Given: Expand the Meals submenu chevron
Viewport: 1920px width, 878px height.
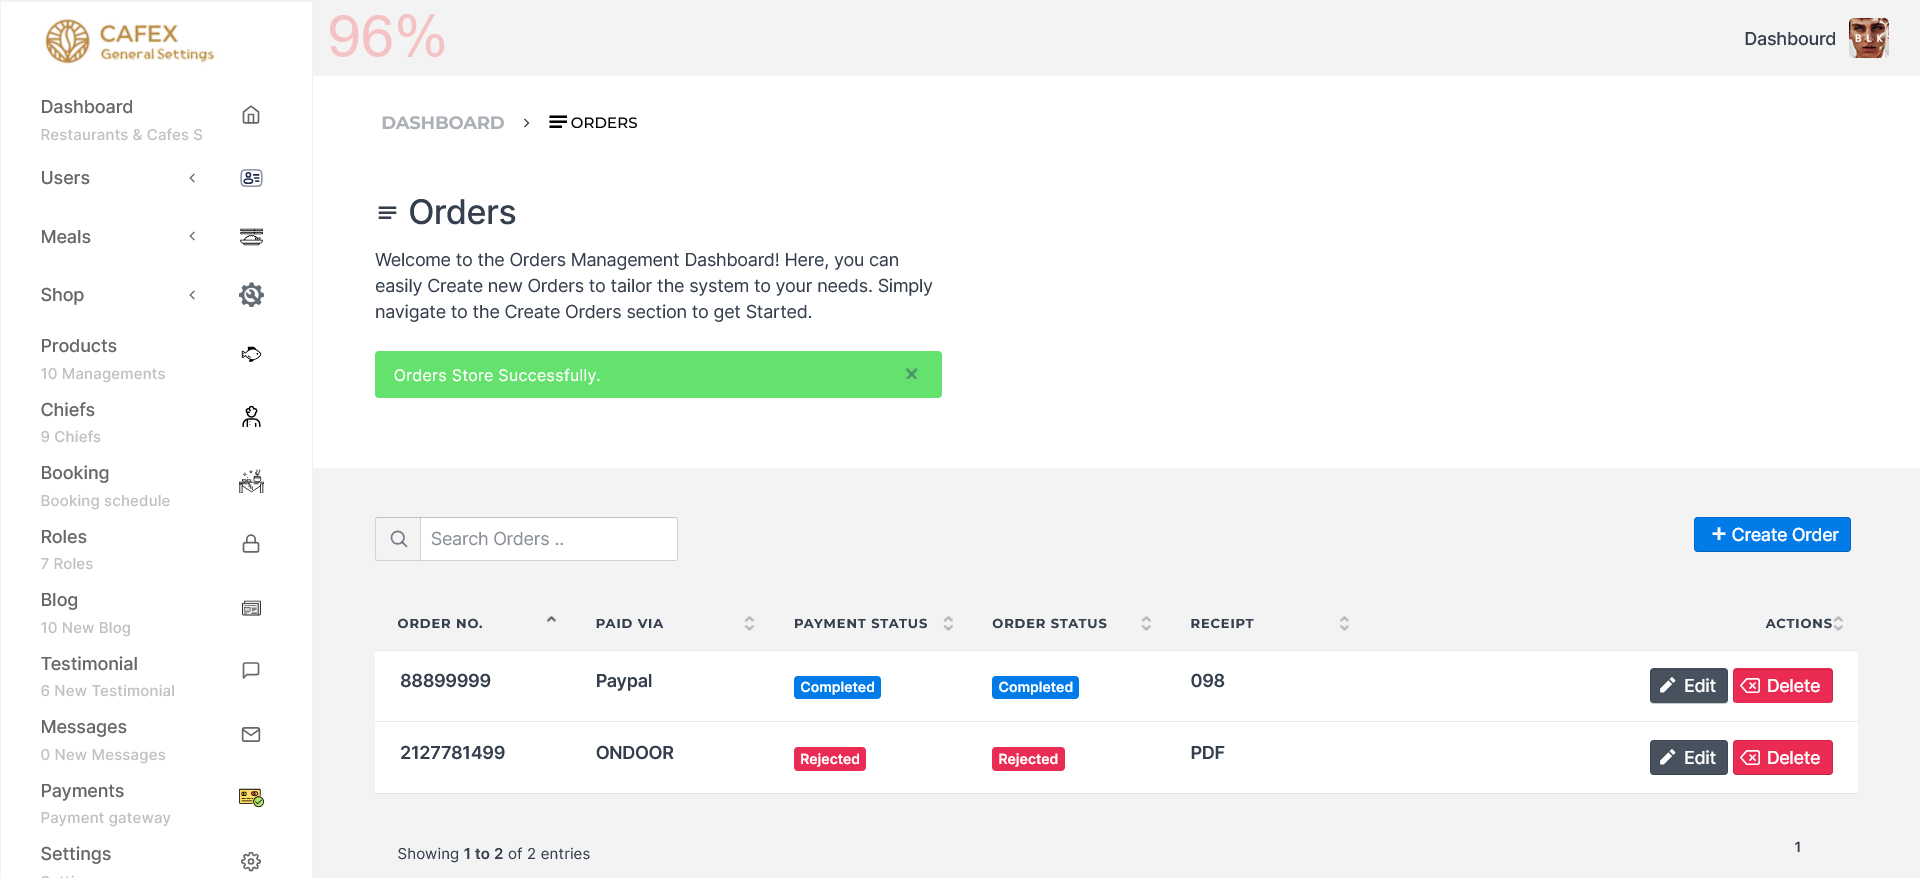Looking at the screenshot, I should tap(192, 237).
